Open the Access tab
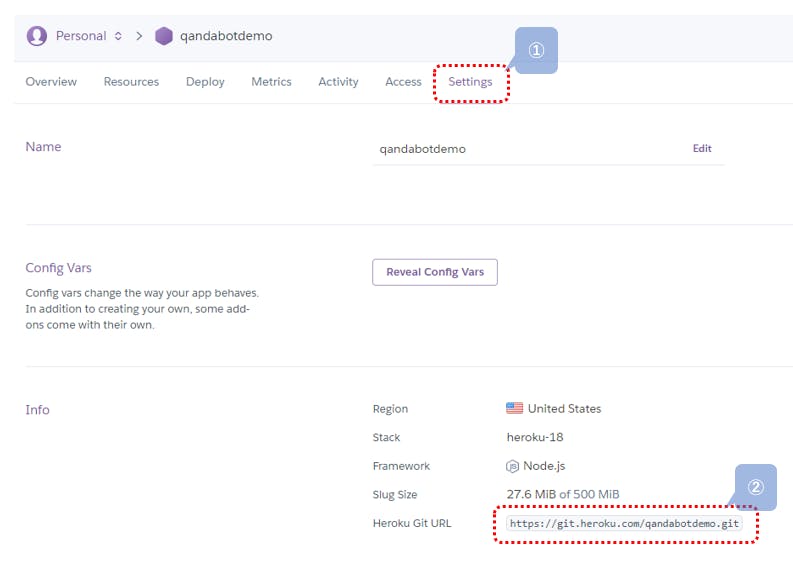Viewport: 793px width, 563px height. point(403,81)
